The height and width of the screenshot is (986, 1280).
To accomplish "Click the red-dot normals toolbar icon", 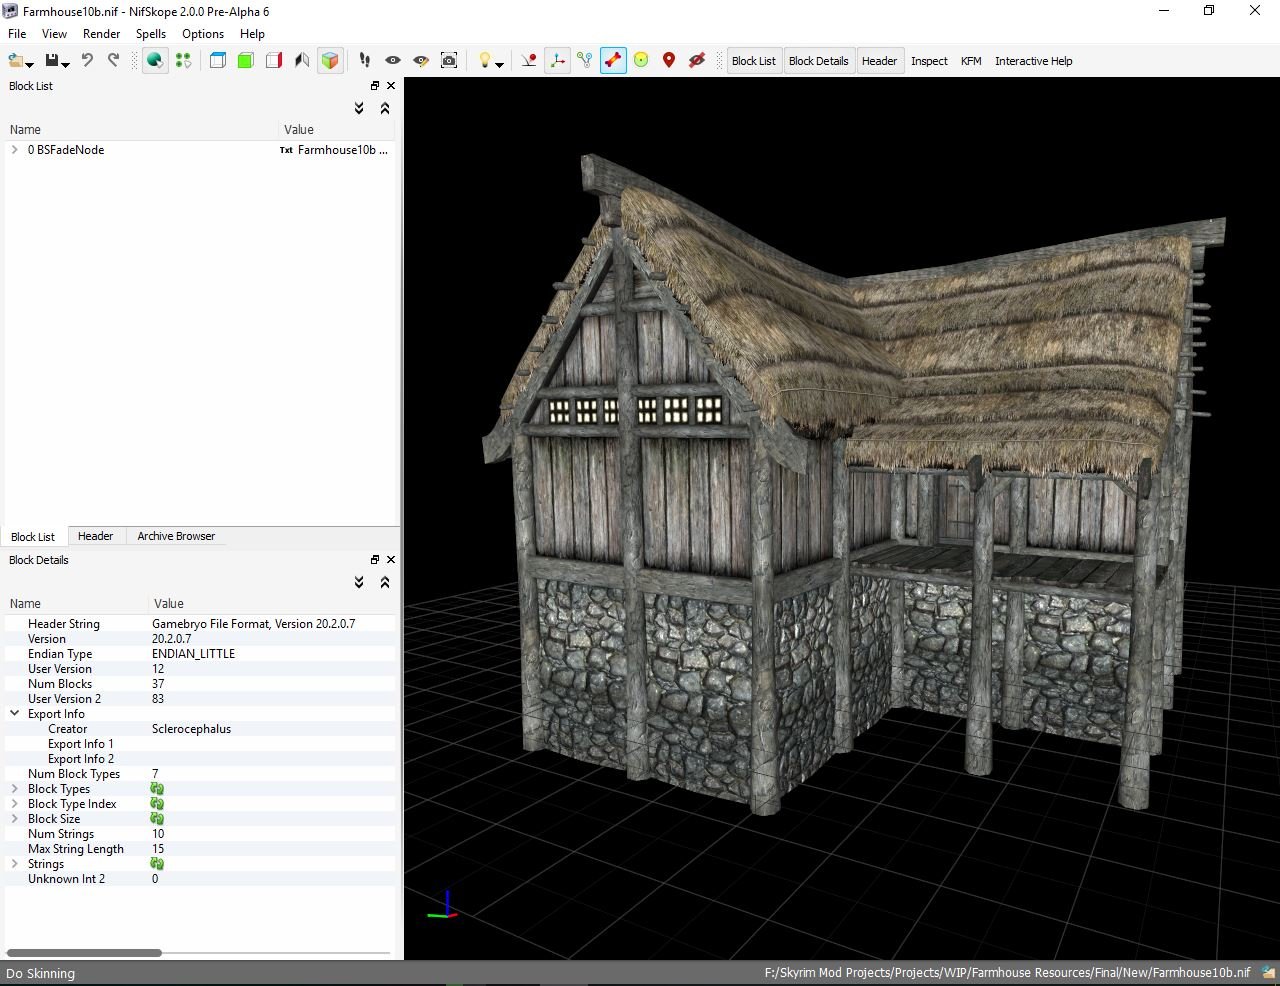I will pos(529,61).
